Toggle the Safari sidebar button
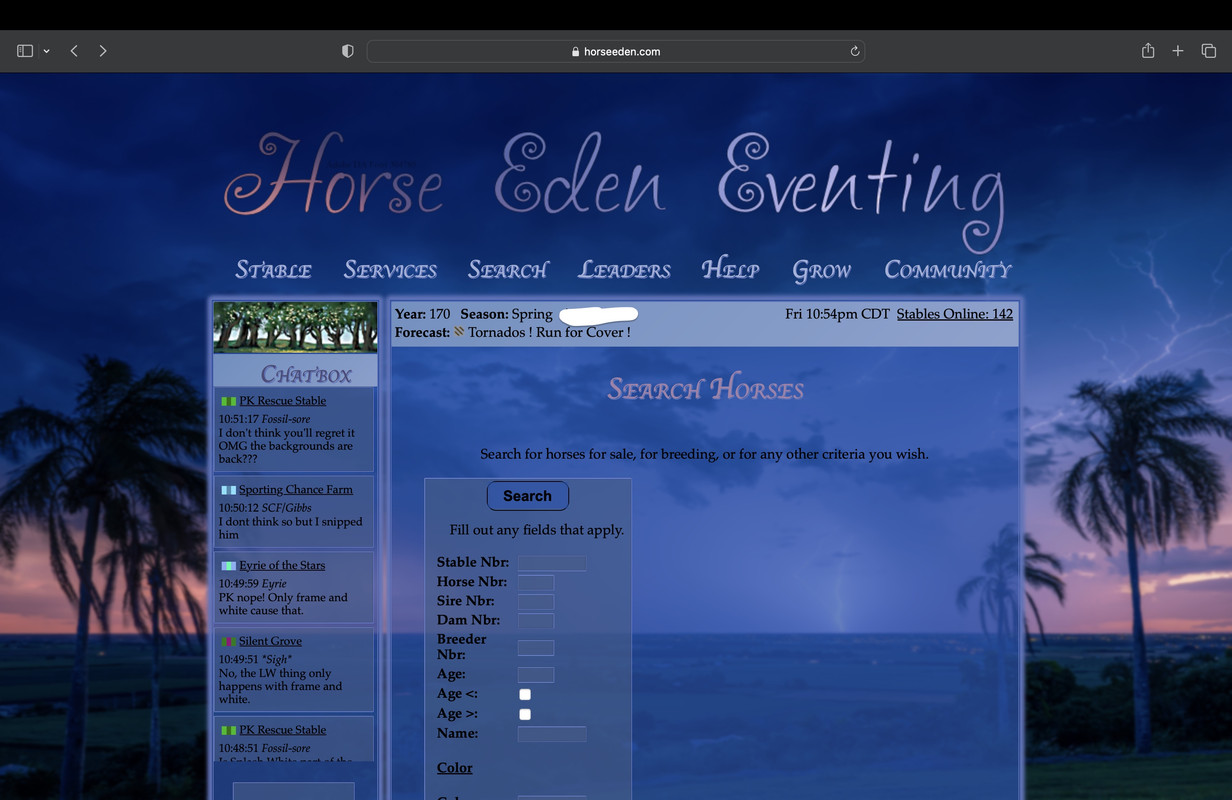Screen dimensions: 1232x800 25,51
